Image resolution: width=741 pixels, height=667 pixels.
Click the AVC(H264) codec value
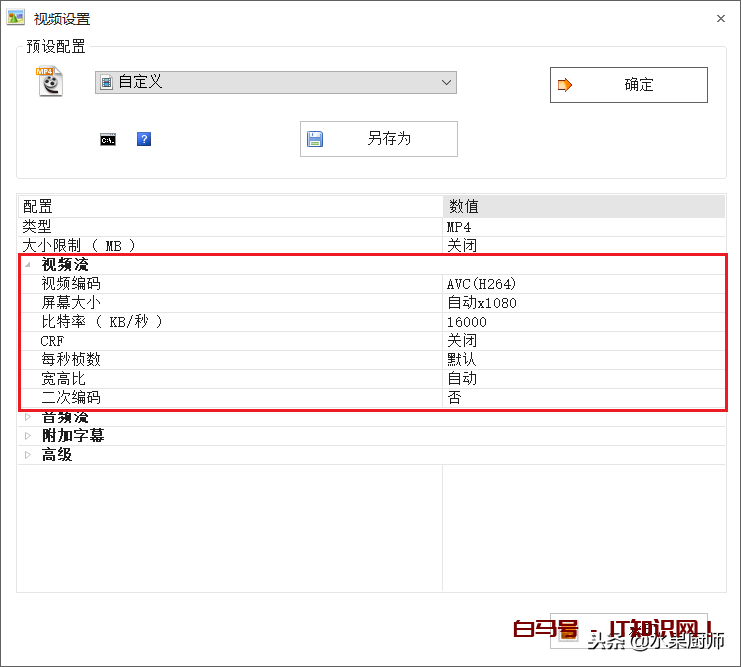tap(481, 284)
